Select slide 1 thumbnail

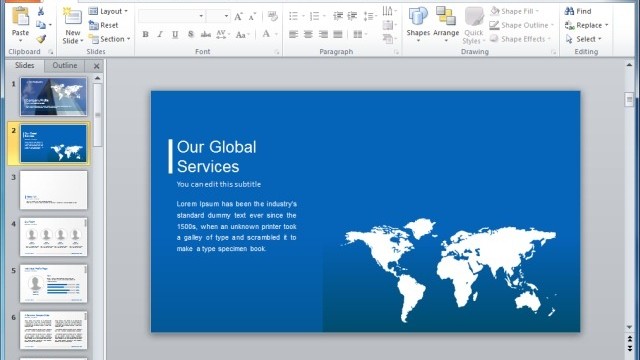tap(53, 97)
